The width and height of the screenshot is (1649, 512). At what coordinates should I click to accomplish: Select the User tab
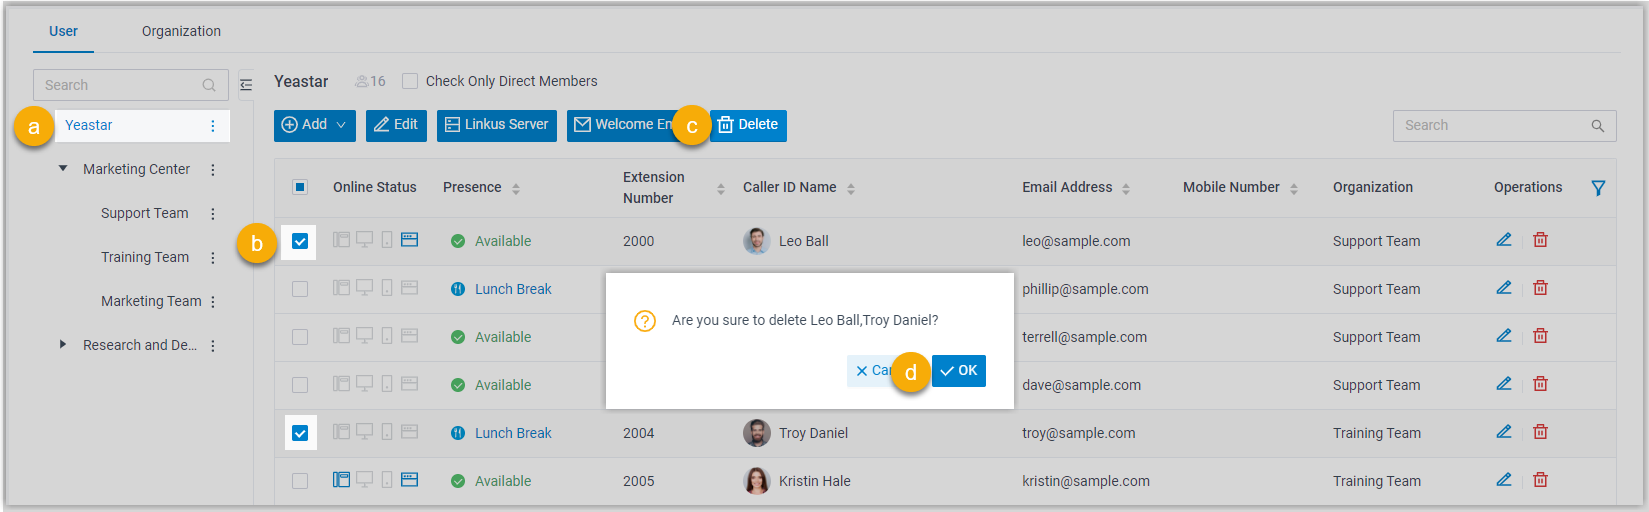click(x=63, y=31)
